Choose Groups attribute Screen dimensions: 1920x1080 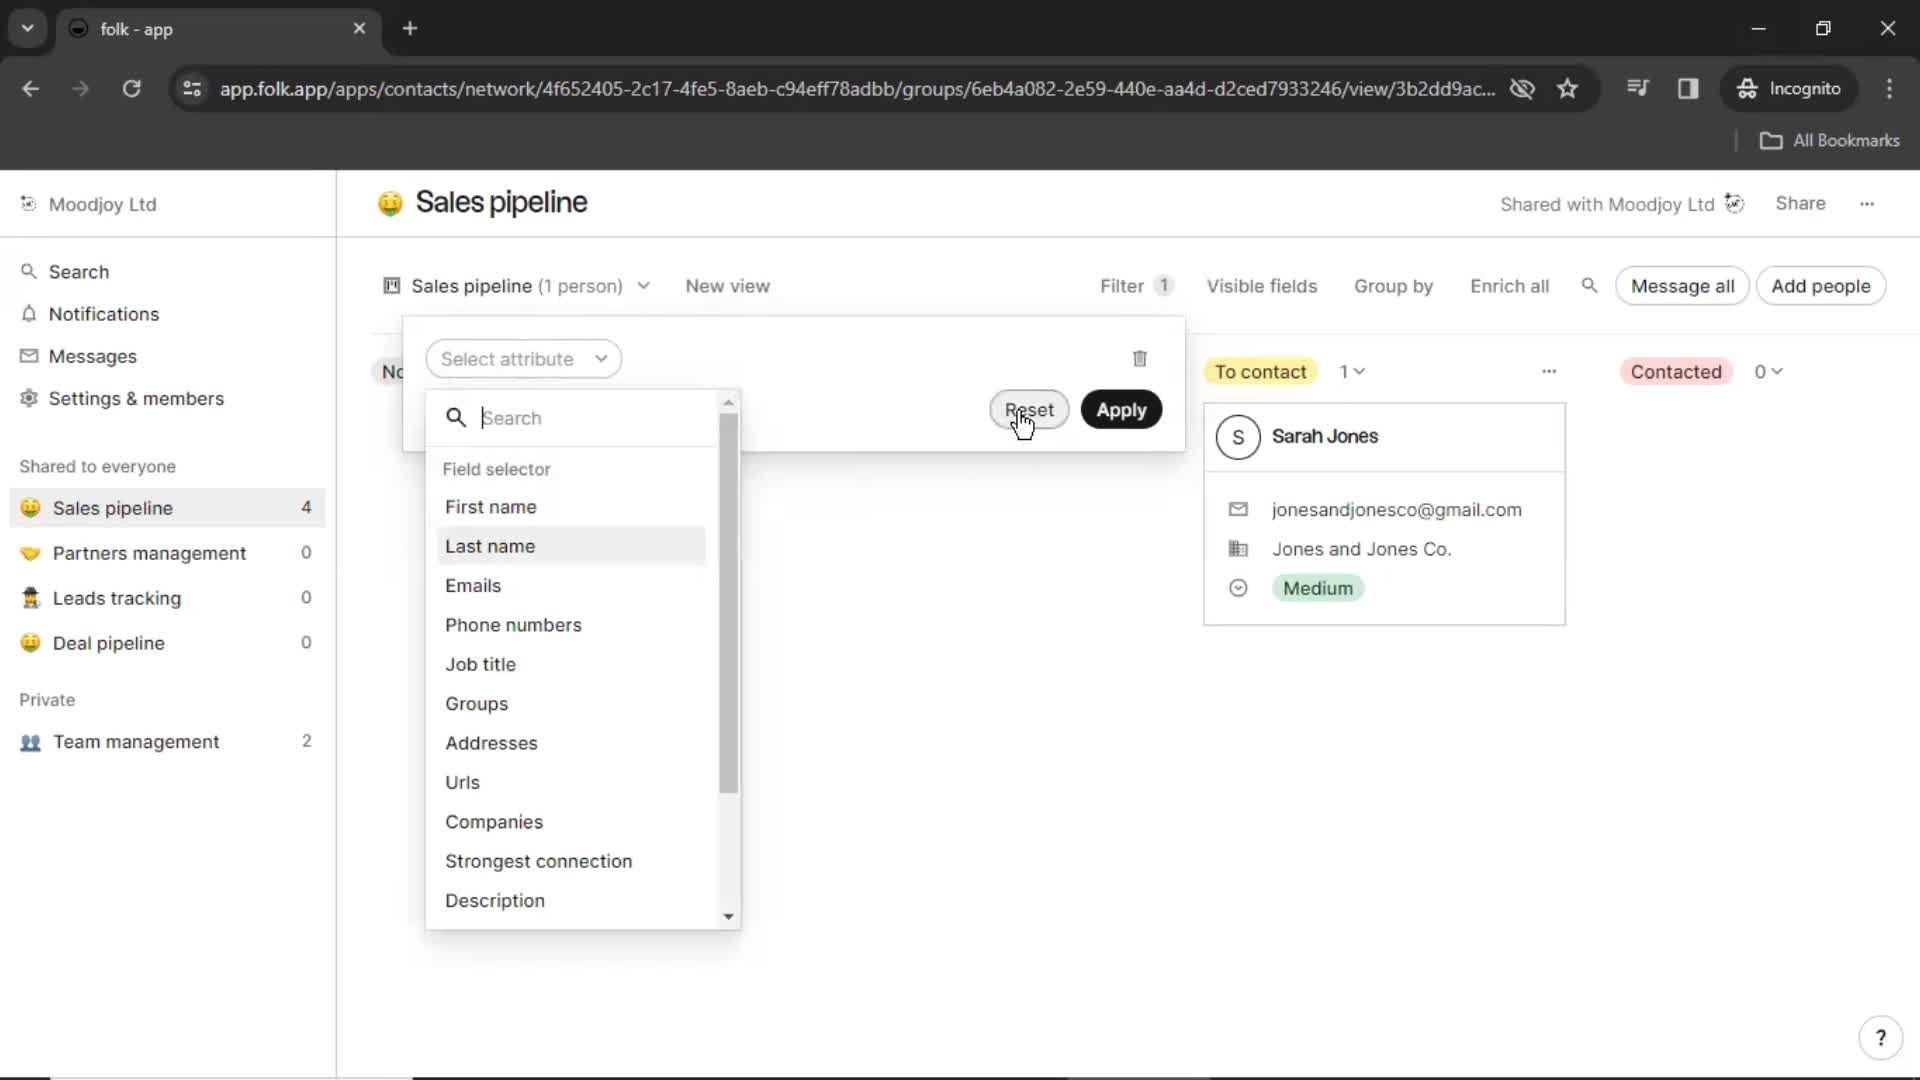[x=571, y=704]
